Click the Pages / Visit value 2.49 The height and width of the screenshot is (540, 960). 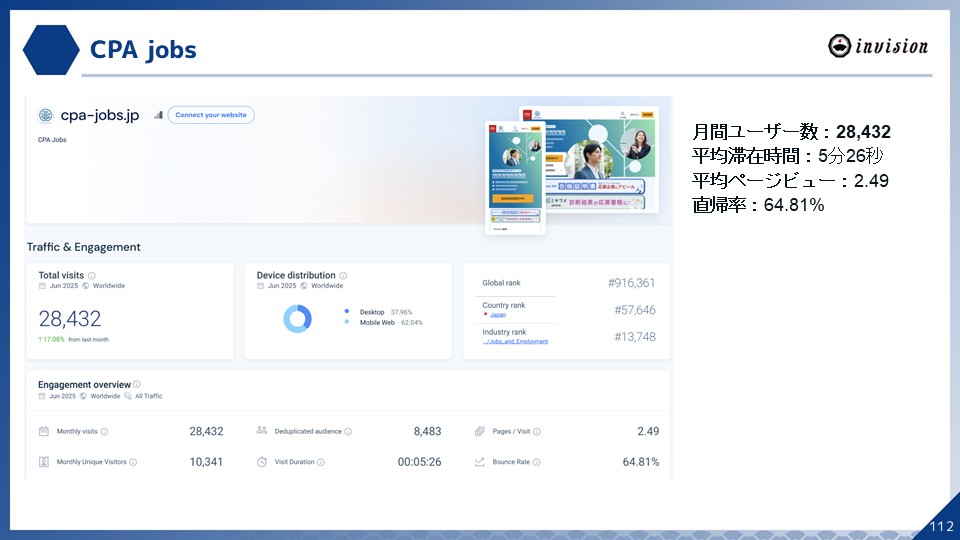click(648, 431)
